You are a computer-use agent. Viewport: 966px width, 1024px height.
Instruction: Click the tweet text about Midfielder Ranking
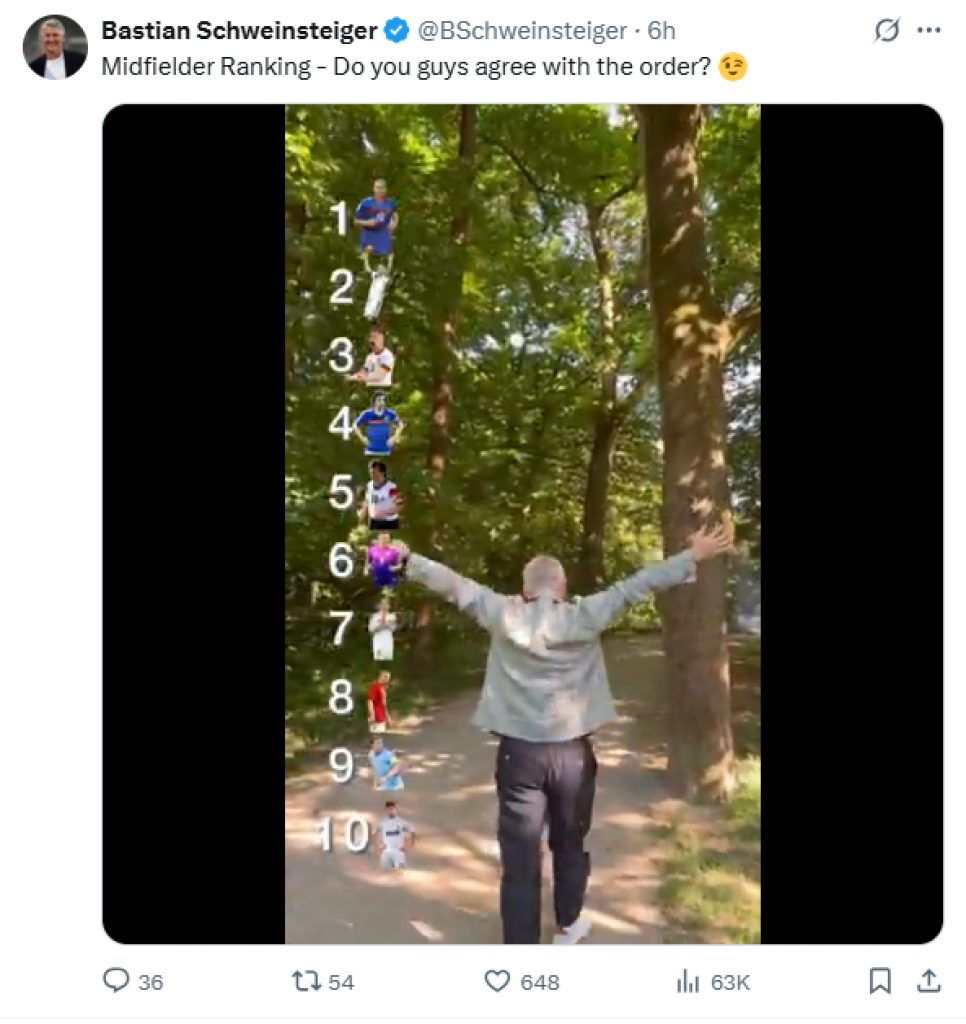tap(407, 67)
